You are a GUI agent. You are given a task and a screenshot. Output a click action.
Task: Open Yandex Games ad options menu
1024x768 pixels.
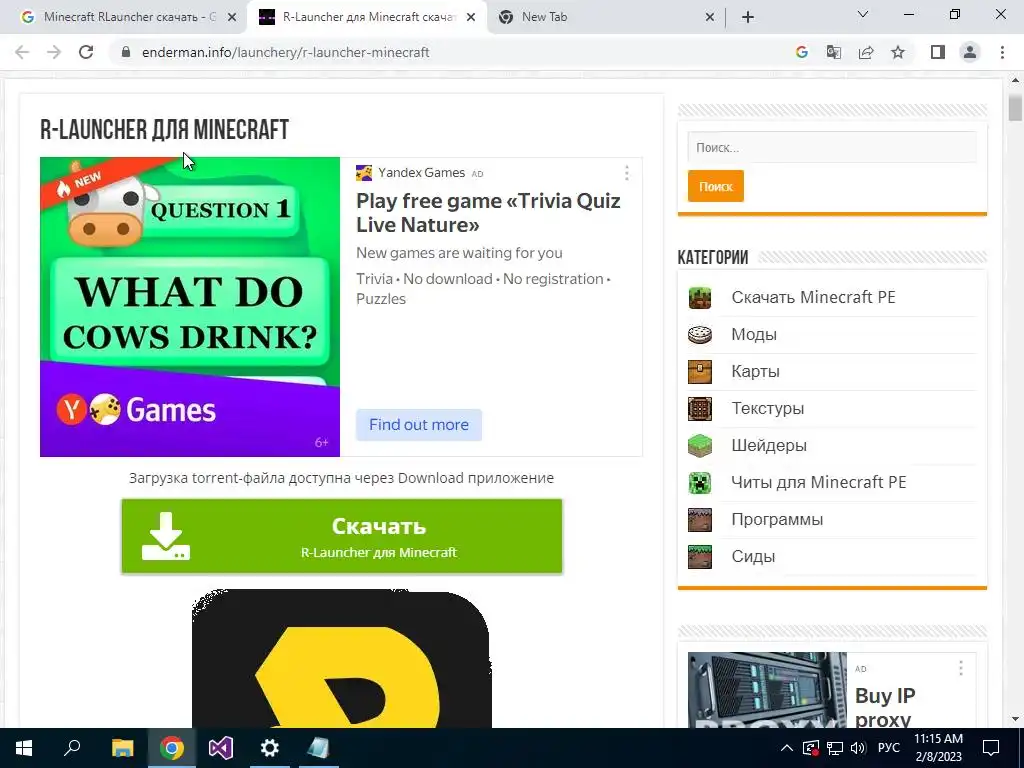coord(626,173)
